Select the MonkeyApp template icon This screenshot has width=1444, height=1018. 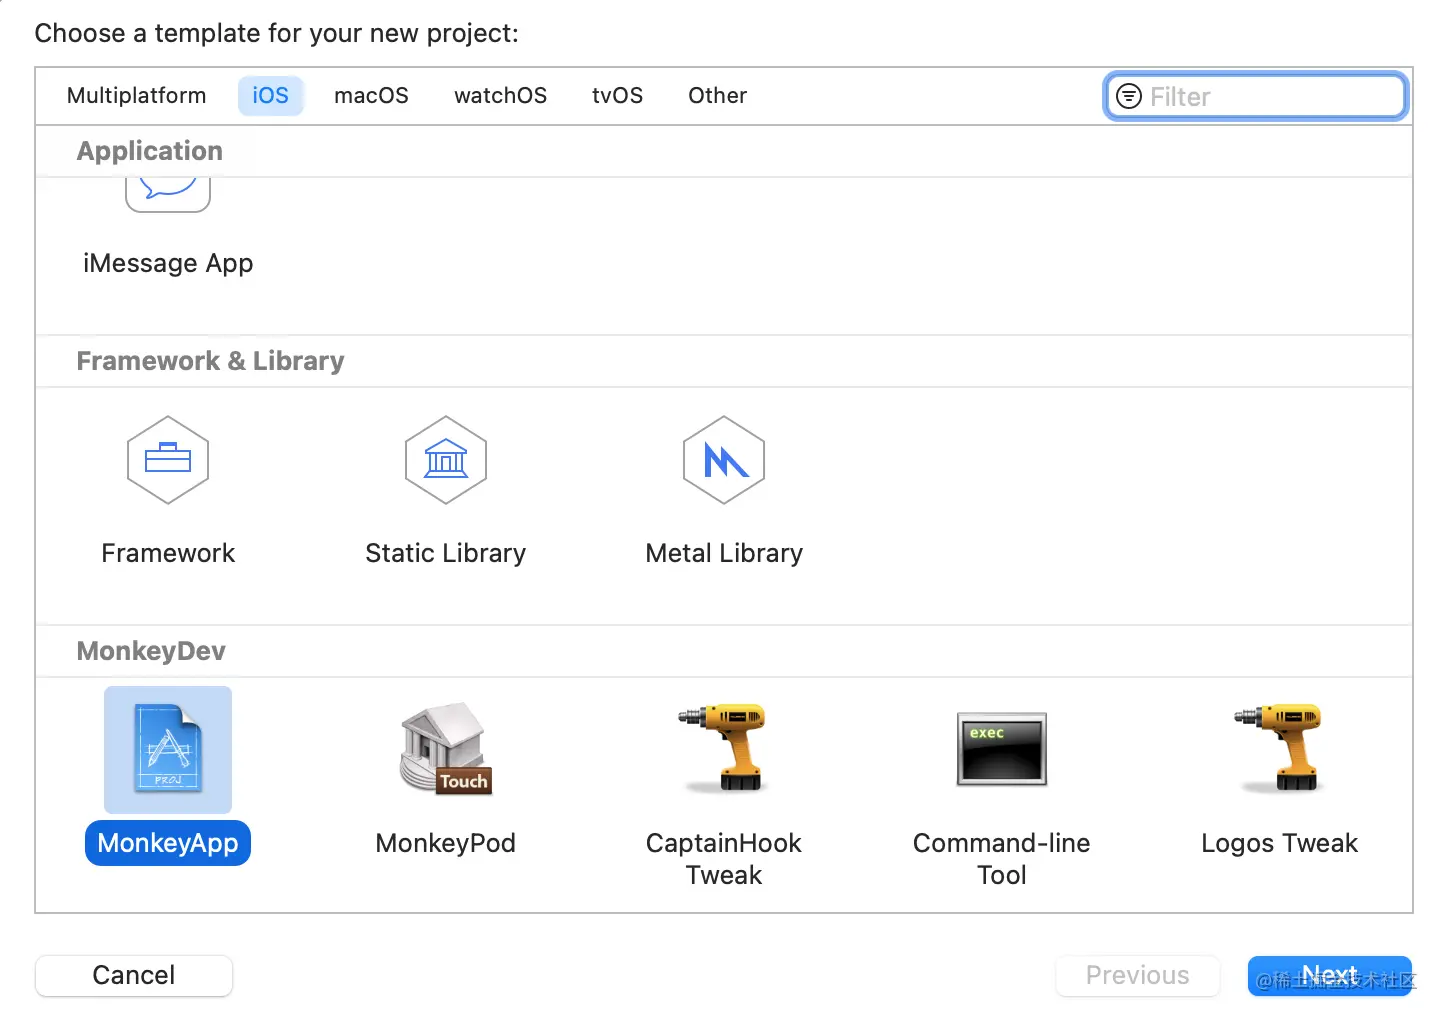click(168, 750)
